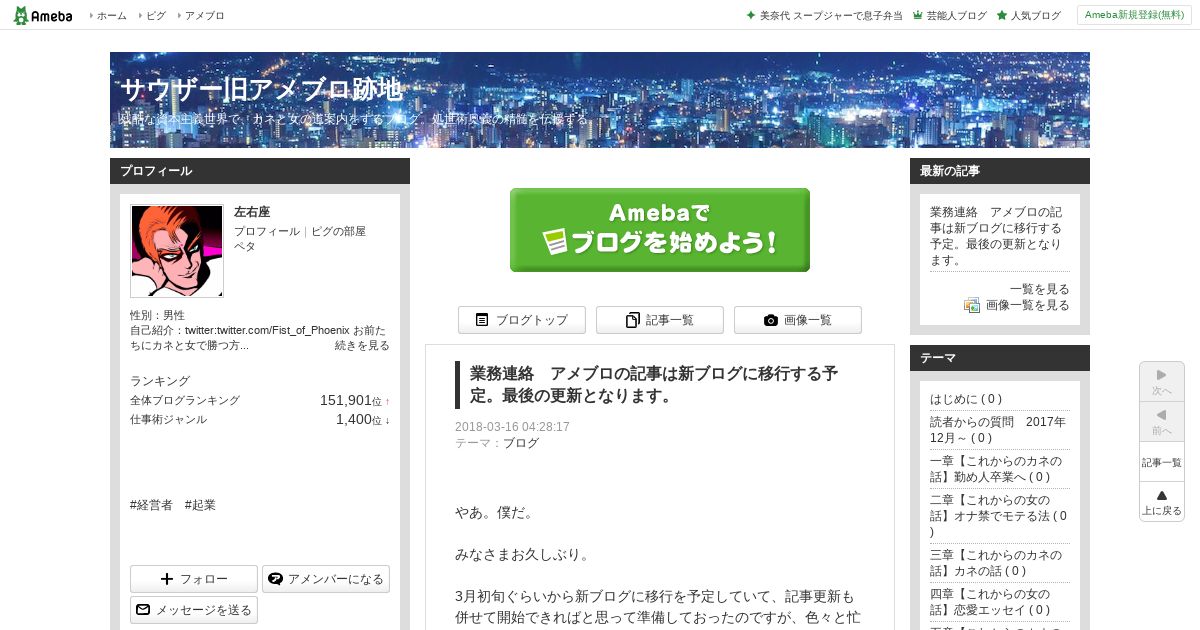Click the #起業 hashtag

point(200,505)
